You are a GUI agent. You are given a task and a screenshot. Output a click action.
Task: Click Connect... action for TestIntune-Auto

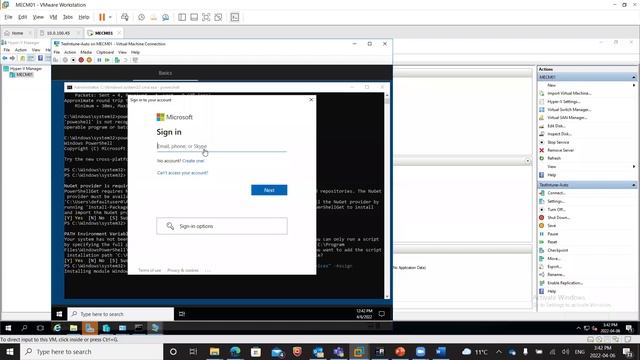tap(556, 193)
